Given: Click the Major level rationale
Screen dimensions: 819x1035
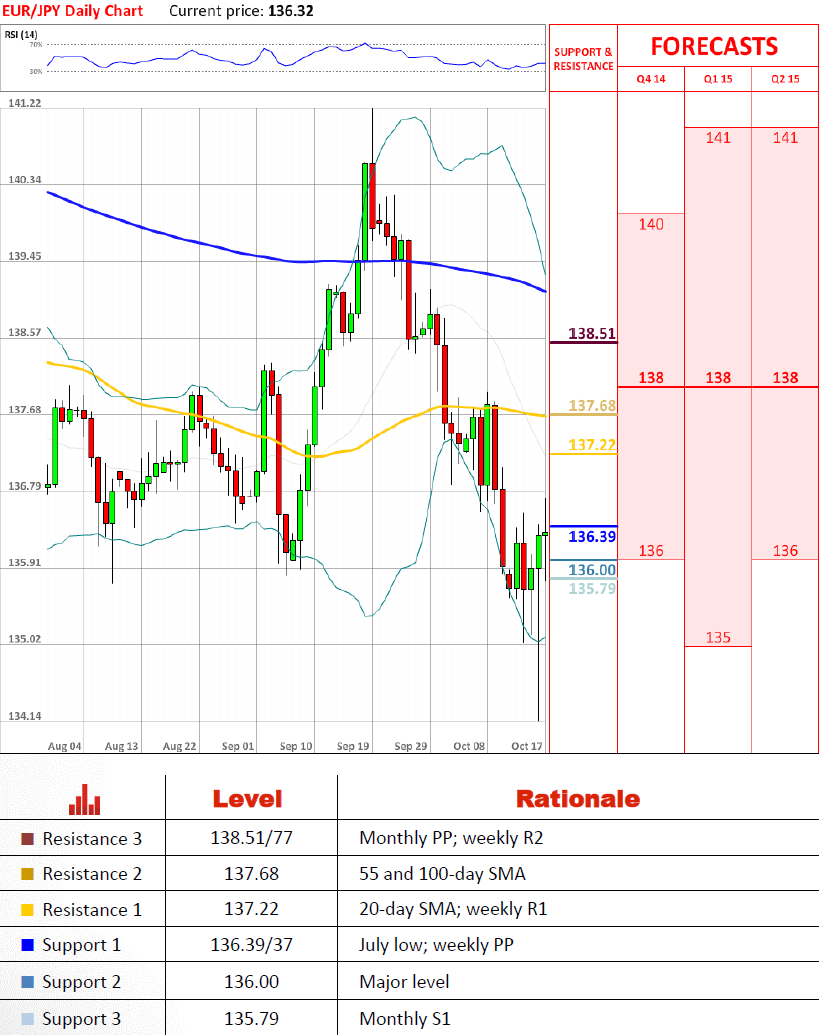Looking at the screenshot, I should 404,982.
